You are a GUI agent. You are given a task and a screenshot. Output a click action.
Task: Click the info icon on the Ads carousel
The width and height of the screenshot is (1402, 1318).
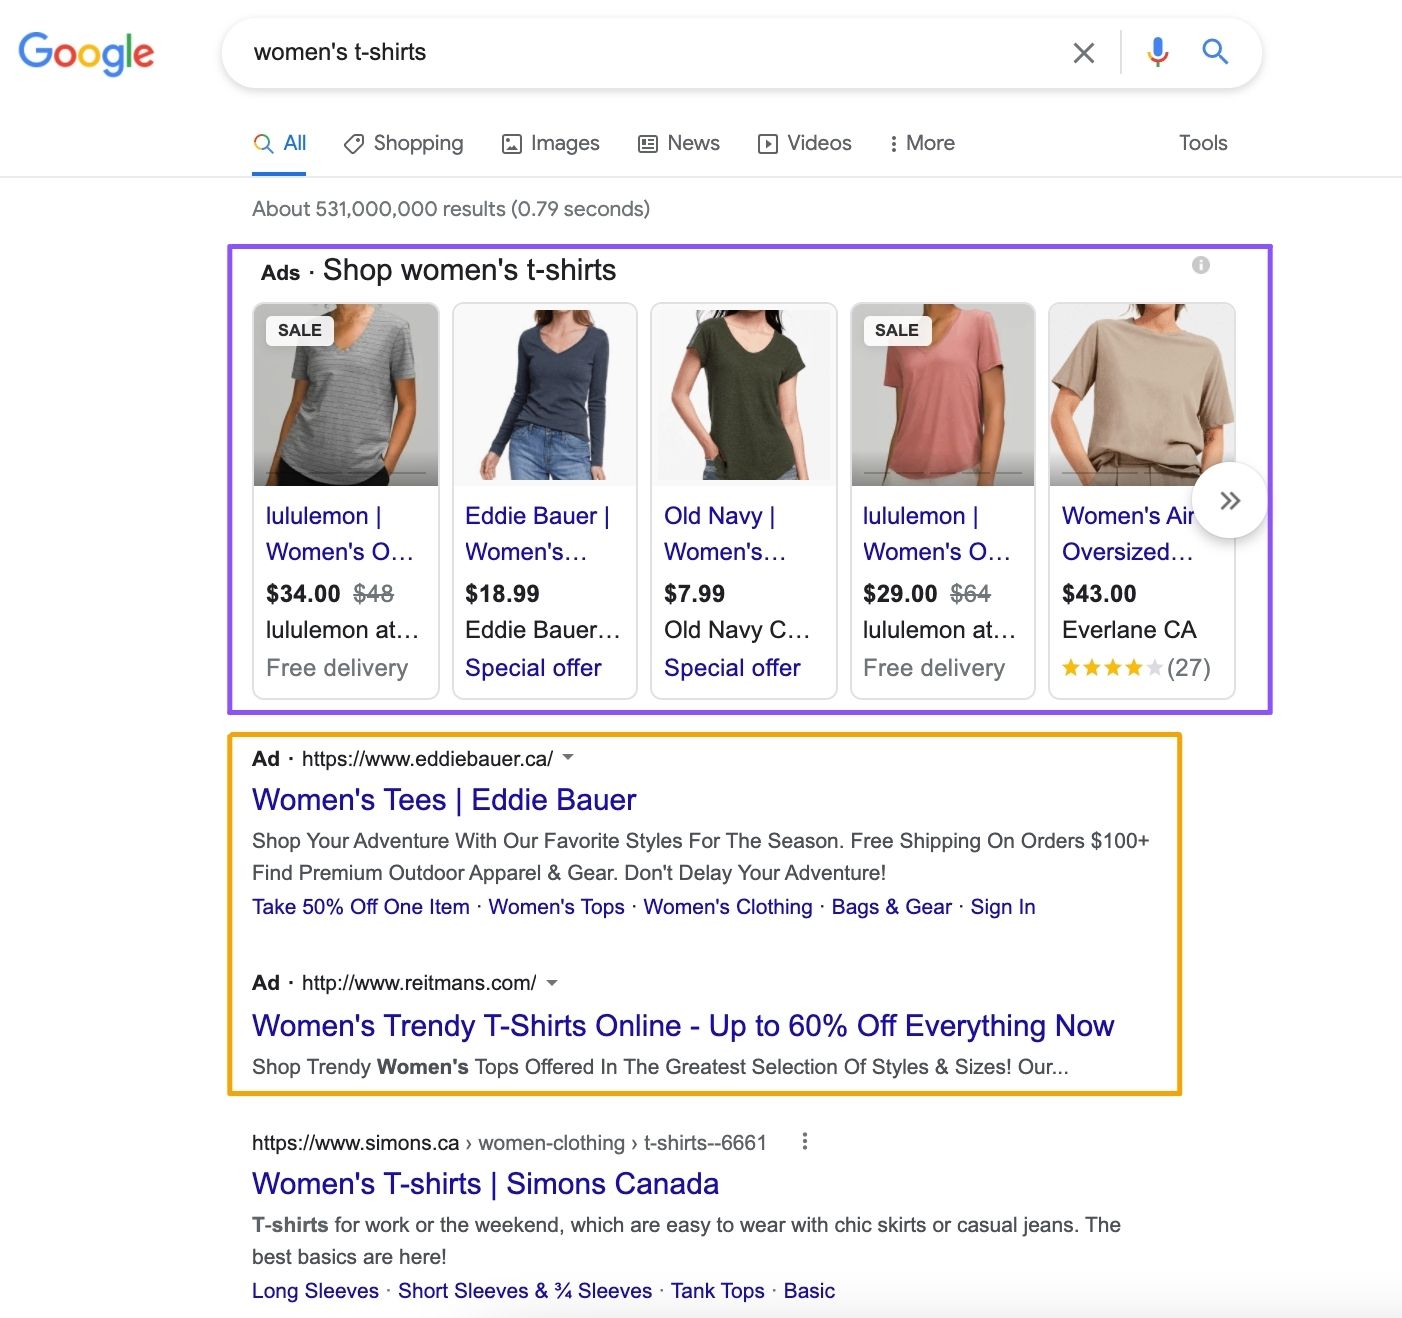coord(1201,265)
